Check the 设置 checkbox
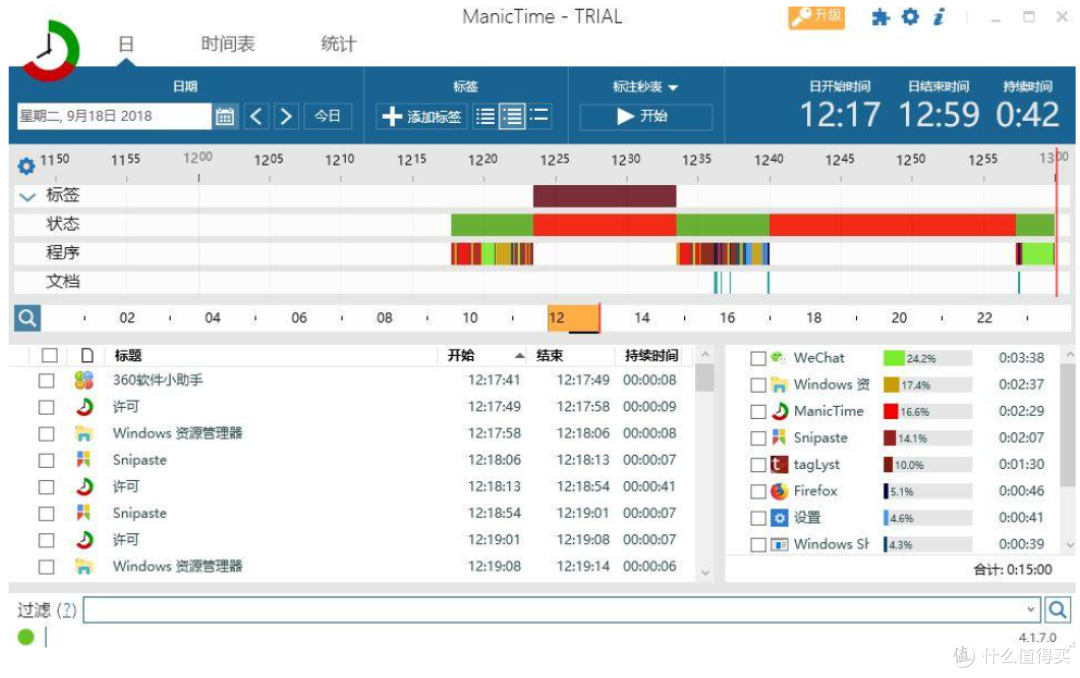 (758, 518)
